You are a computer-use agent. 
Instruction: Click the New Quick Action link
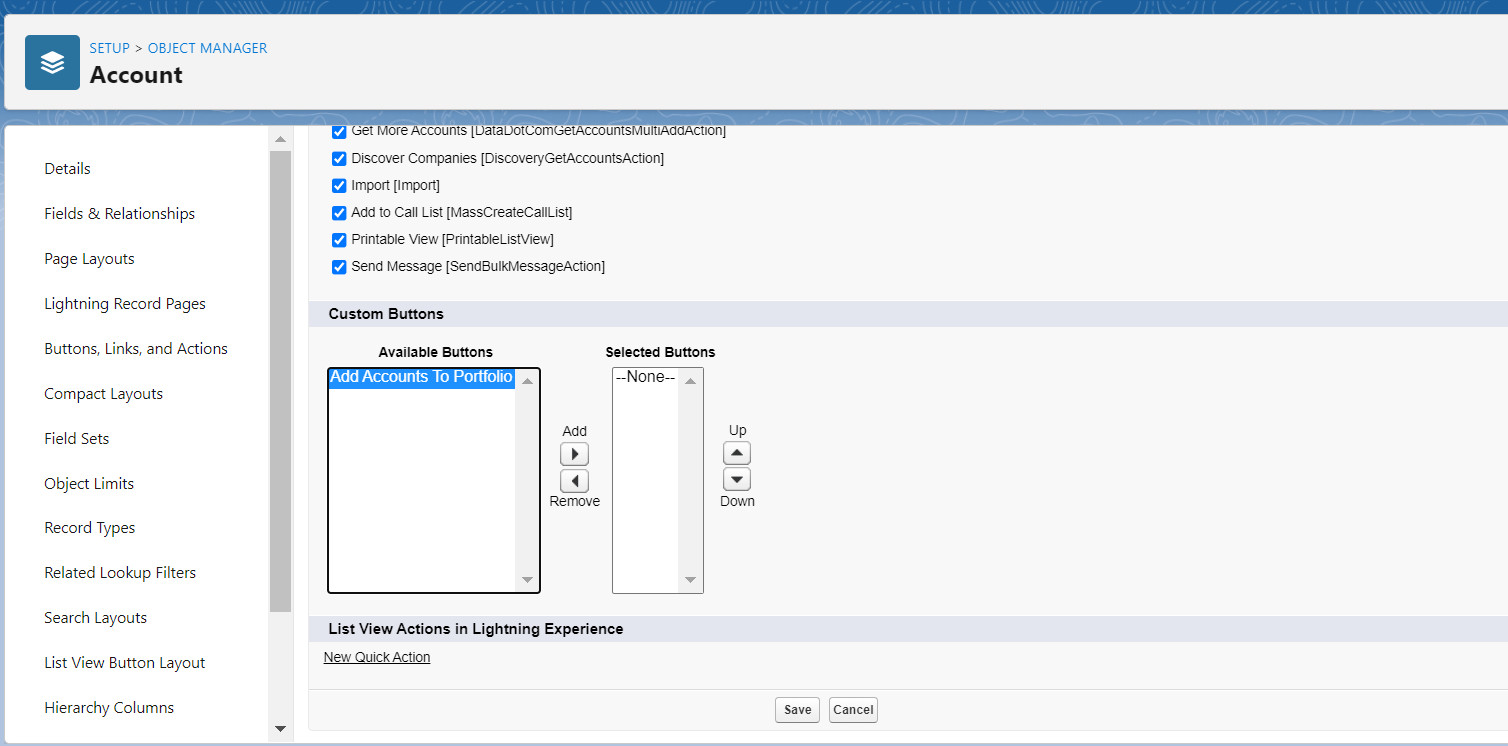click(376, 656)
